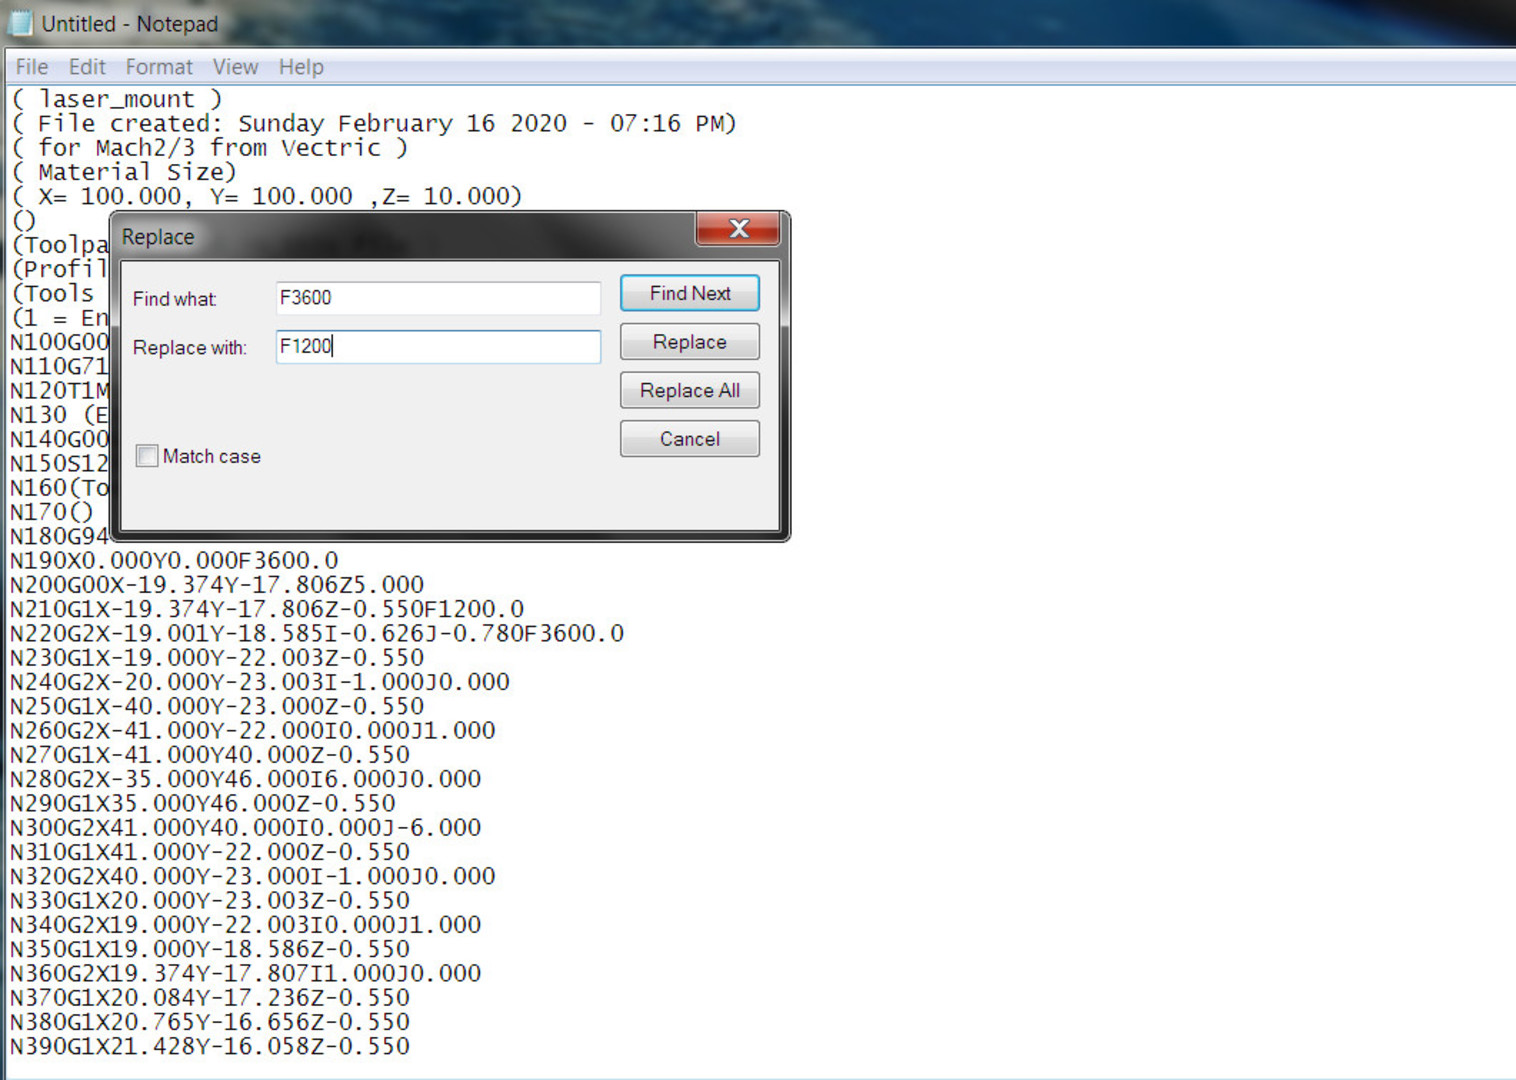Open the View menu
Viewport: 1516px width, 1080px height.
[x=235, y=67]
